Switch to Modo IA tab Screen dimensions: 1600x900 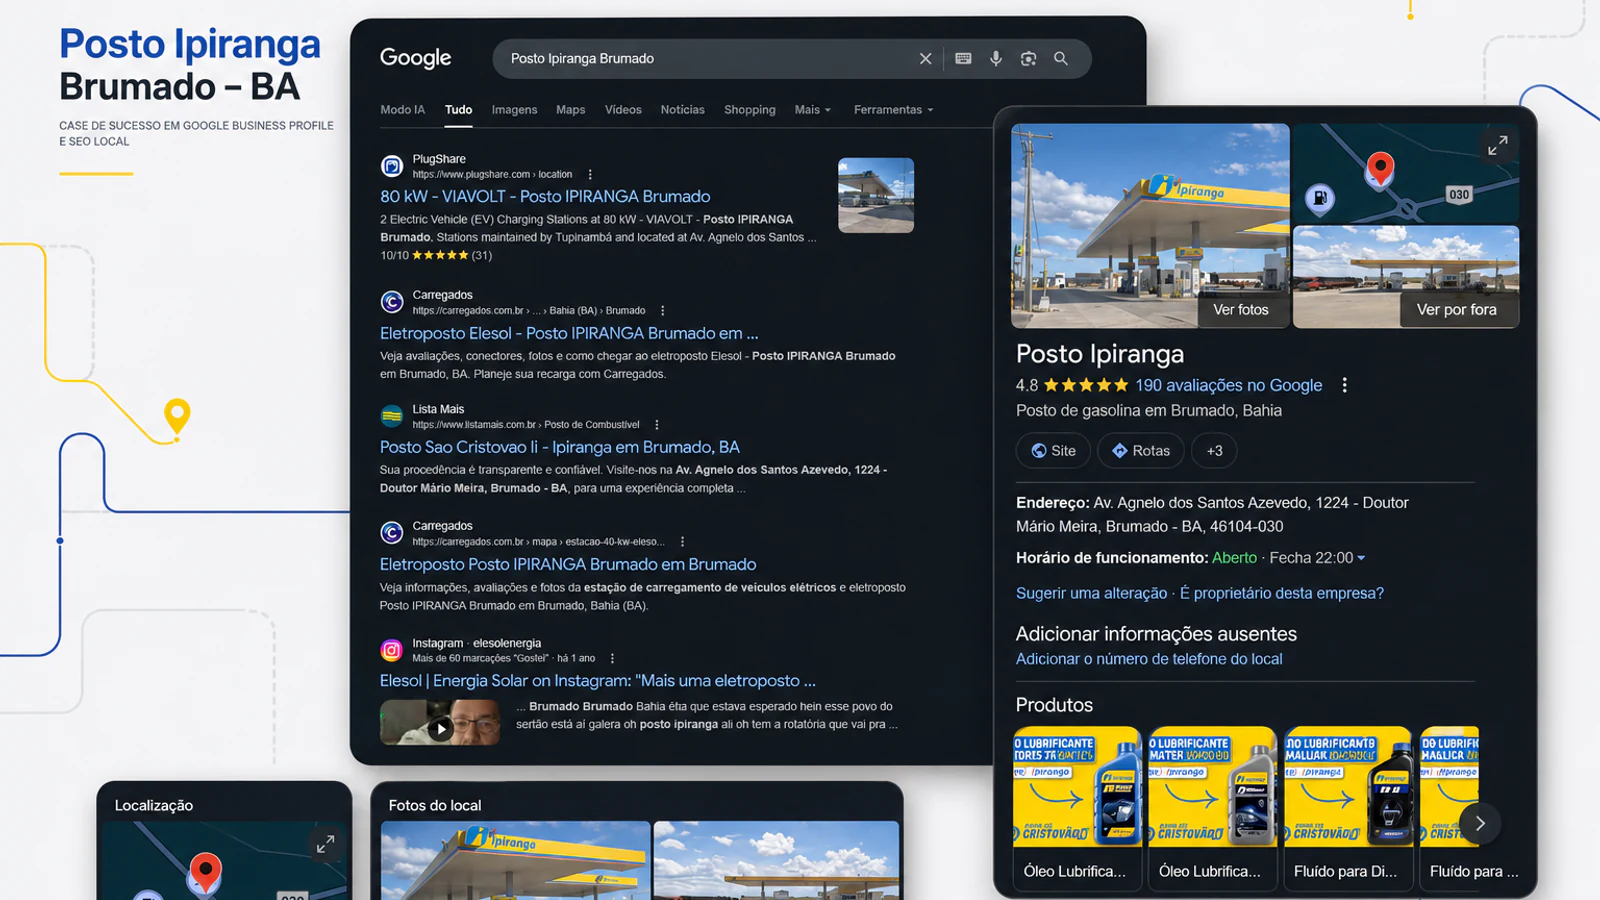(x=402, y=110)
